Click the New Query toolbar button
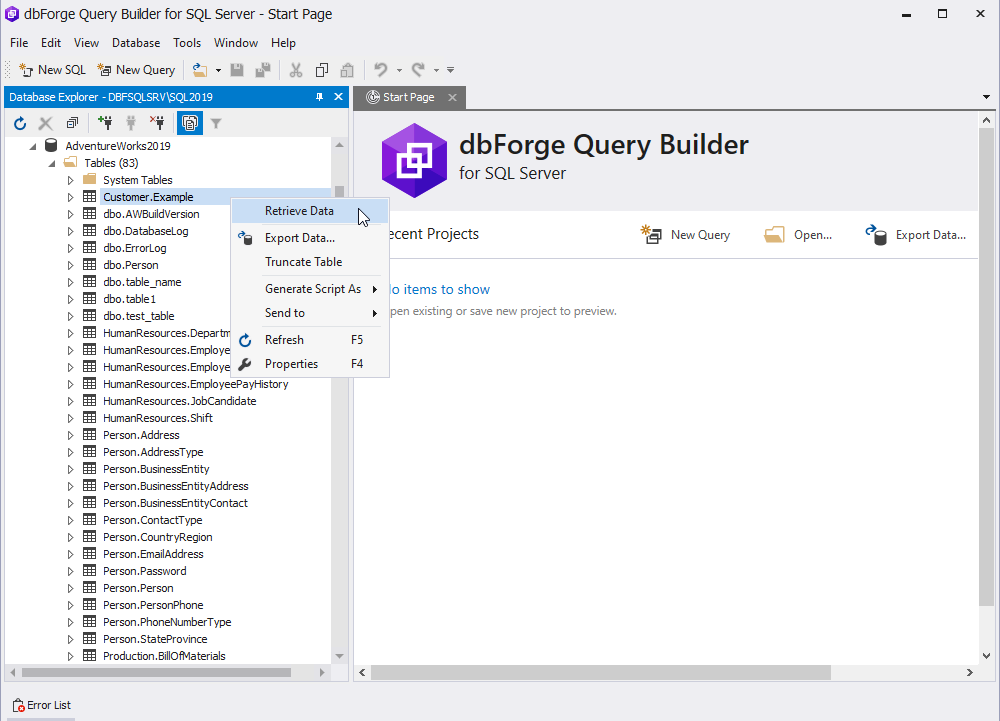 [136, 69]
